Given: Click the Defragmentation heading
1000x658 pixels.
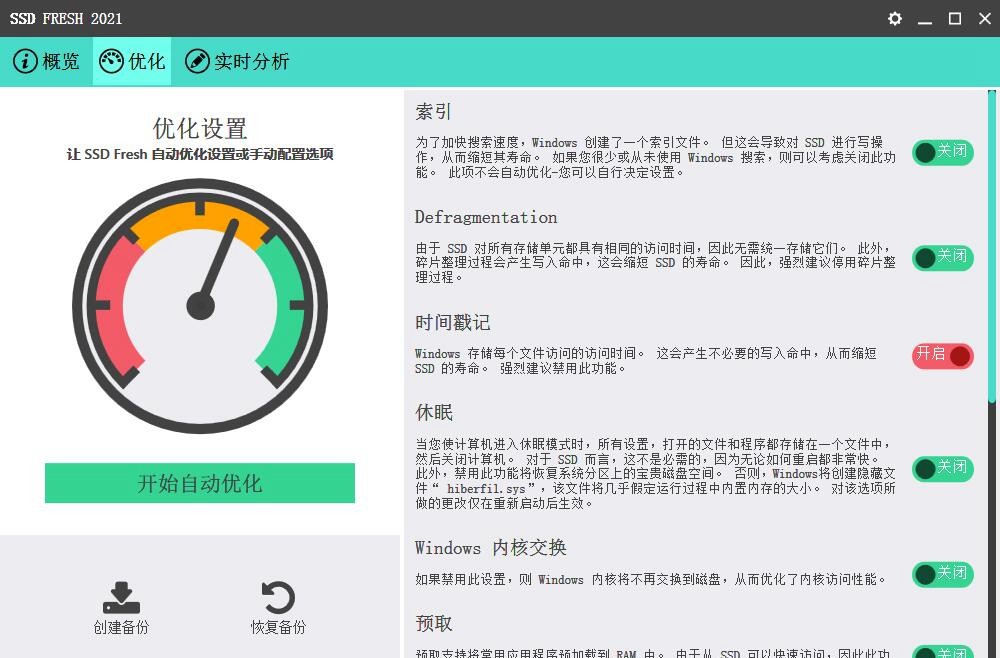Looking at the screenshot, I should (486, 217).
